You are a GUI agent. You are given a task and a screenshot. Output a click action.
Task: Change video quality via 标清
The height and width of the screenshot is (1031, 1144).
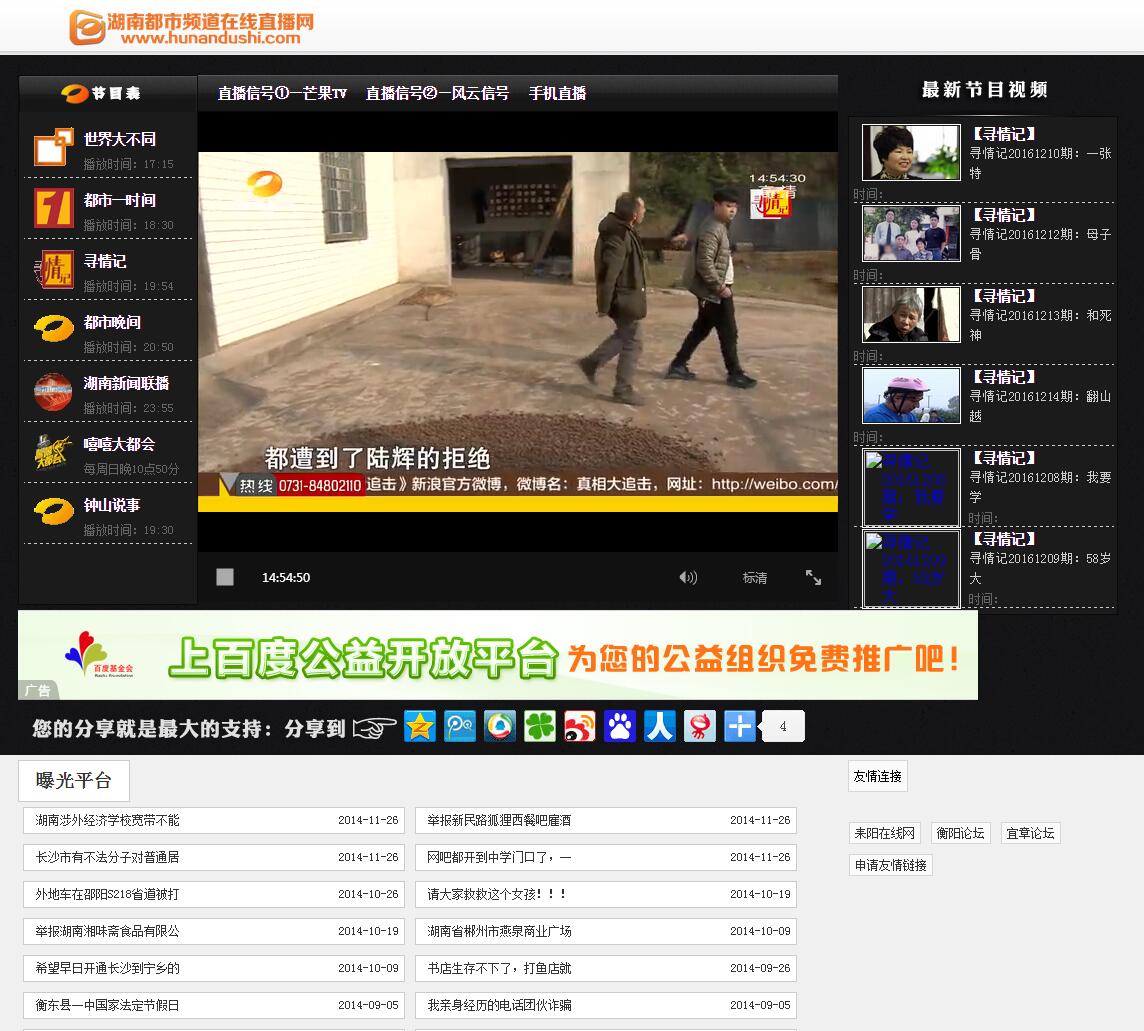tap(754, 578)
